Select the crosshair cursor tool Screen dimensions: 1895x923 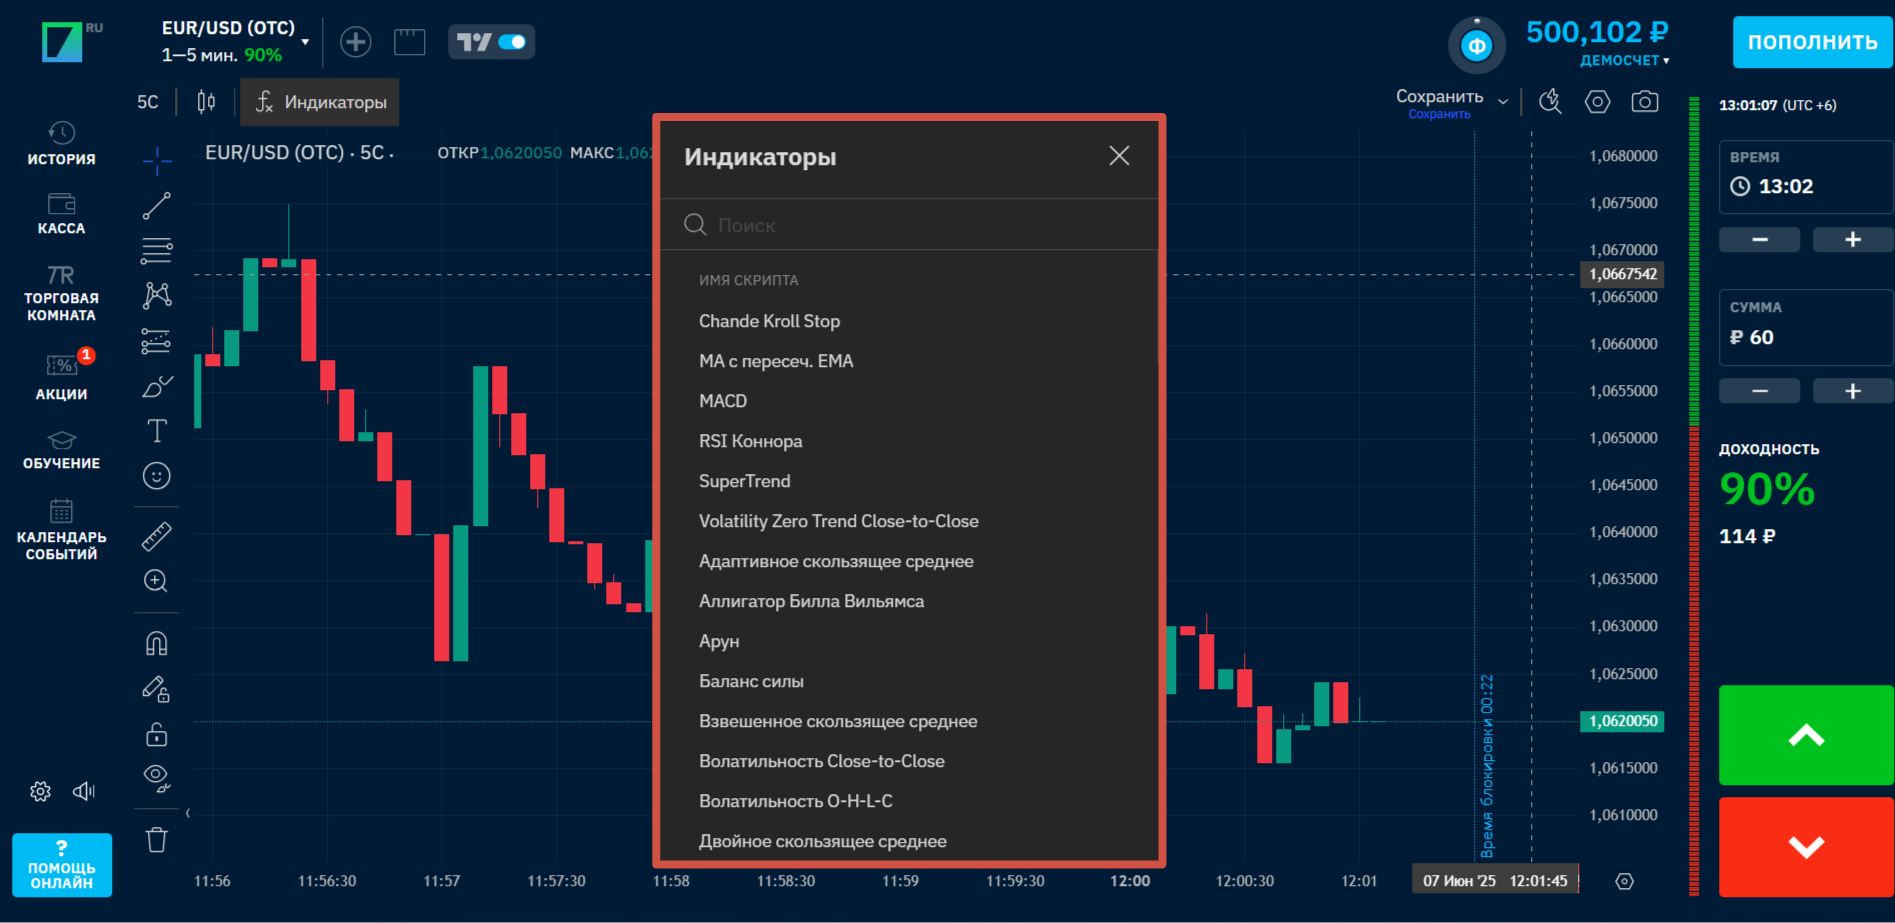click(157, 160)
